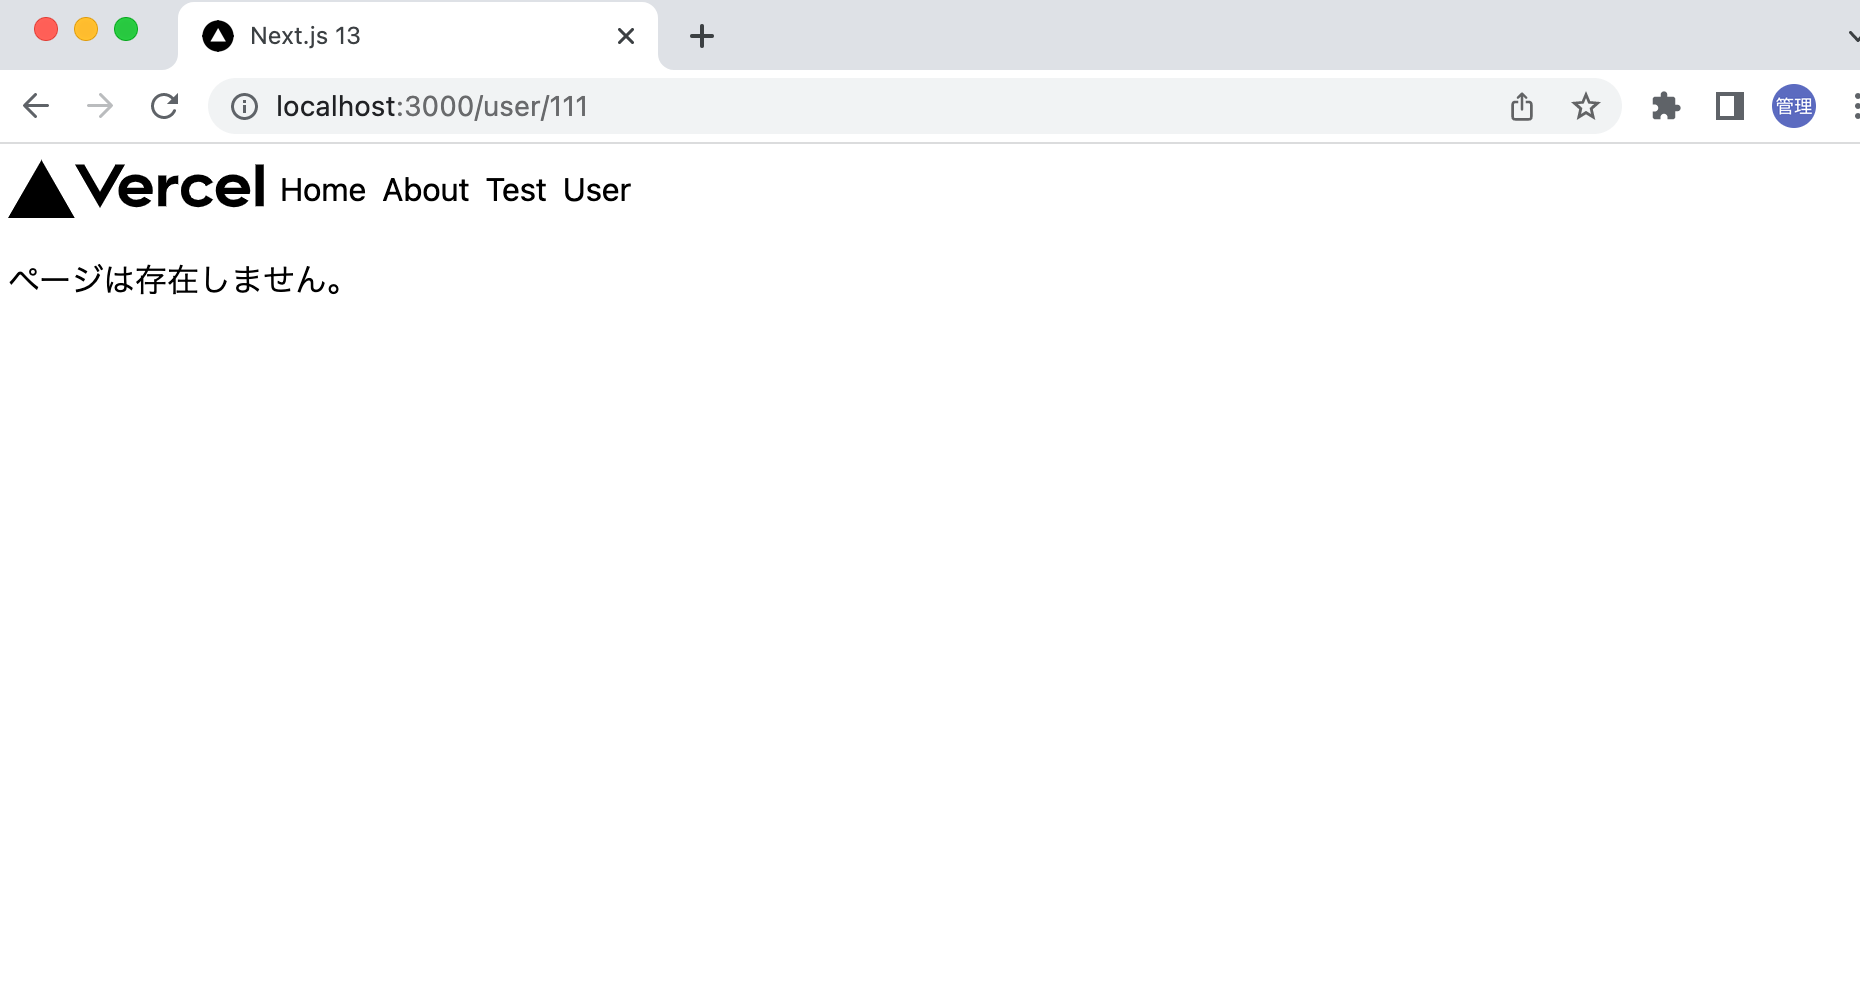This screenshot has height=994, width=1860.
Task: Click the Vercel triangle logo
Action: [x=42, y=190]
